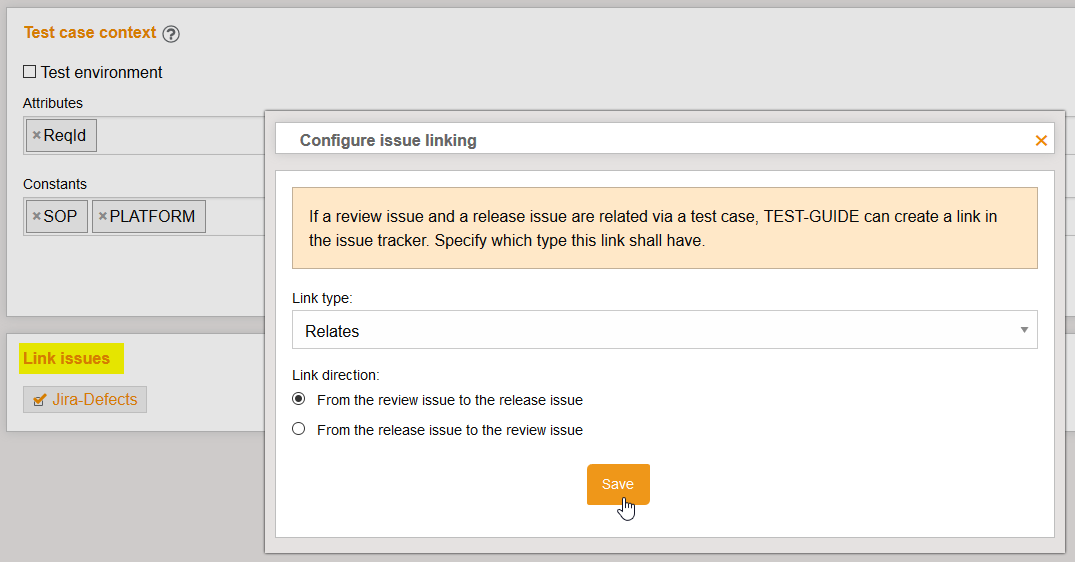This screenshot has height=562, width=1075.
Task: Select 'From the review issue to the release issue'
Action: [298, 399]
